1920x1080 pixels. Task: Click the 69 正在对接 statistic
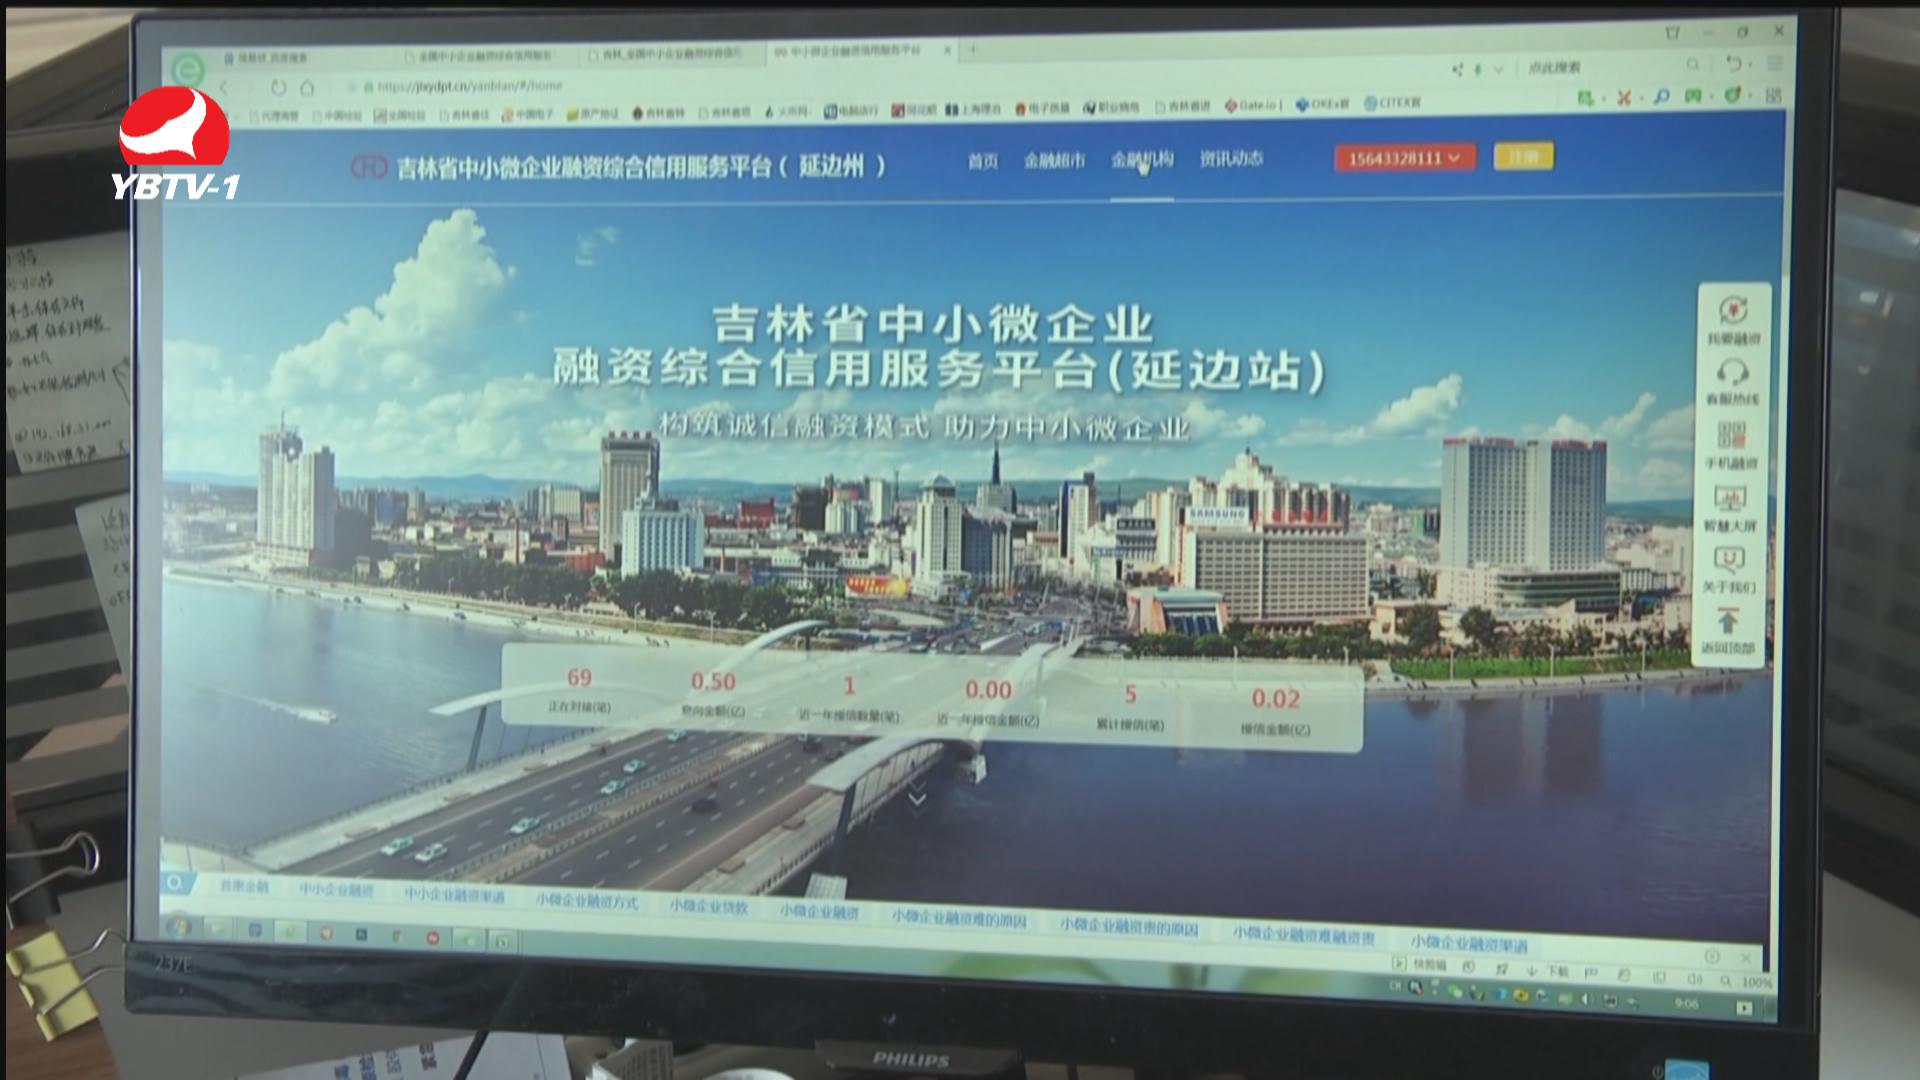coord(579,689)
